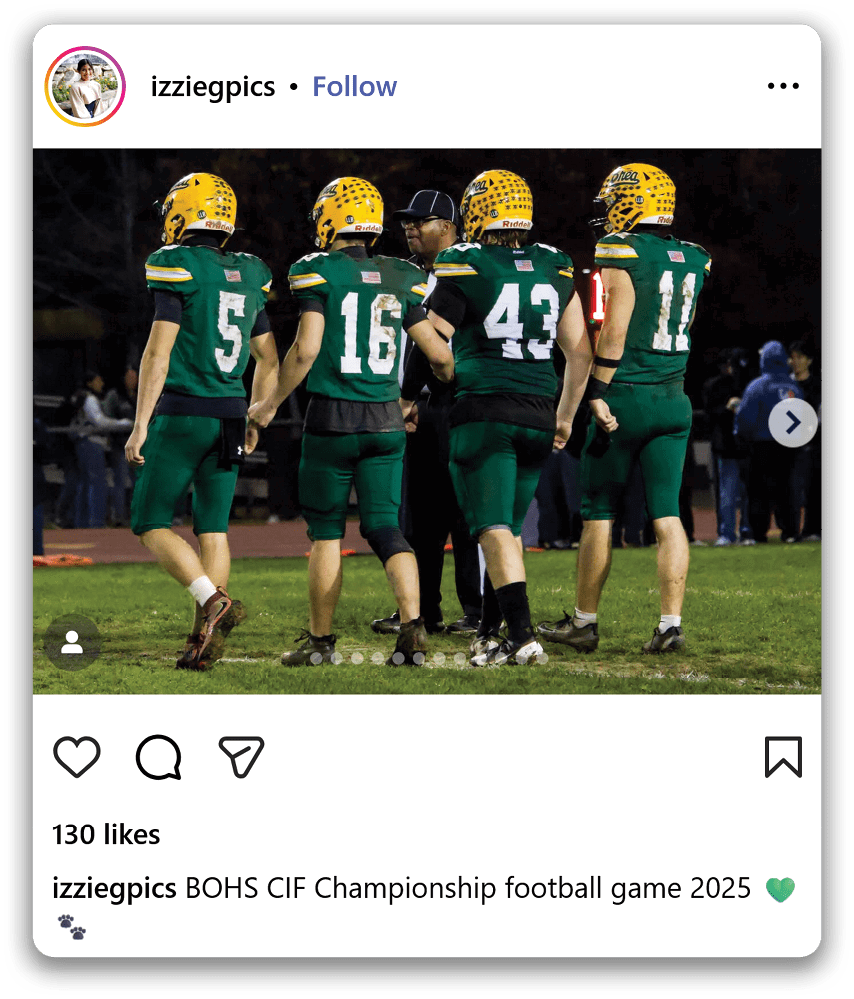
Task: View the list of 130 likes
Action: pyautogui.click(x=106, y=835)
